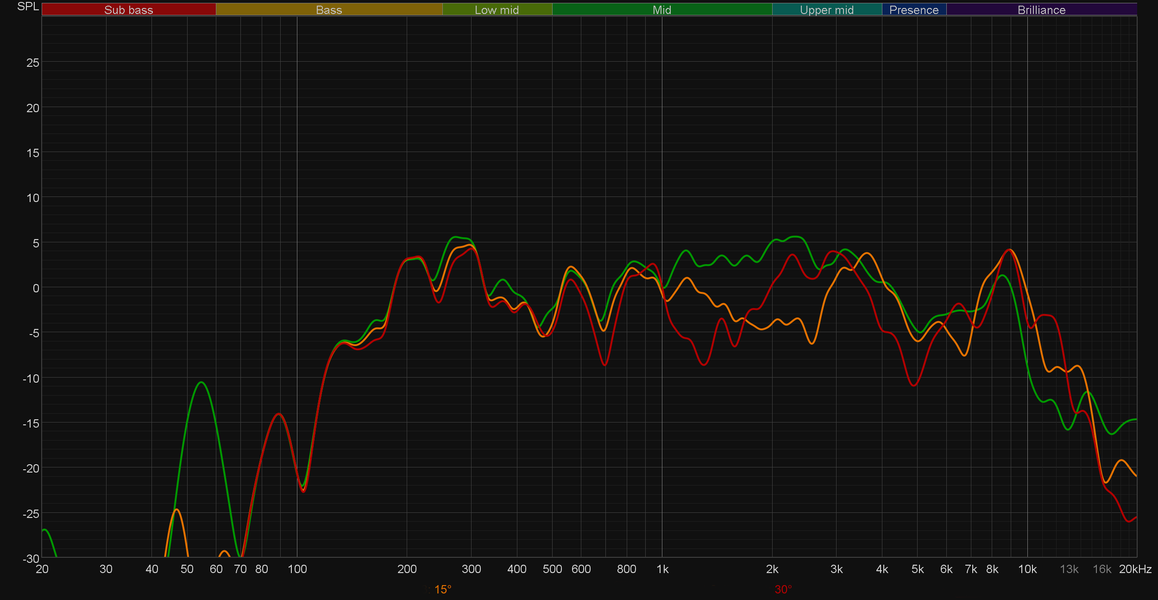Click the -5 dB vertical axis label
The width and height of the screenshot is (1158, 600).
point(34,333)
